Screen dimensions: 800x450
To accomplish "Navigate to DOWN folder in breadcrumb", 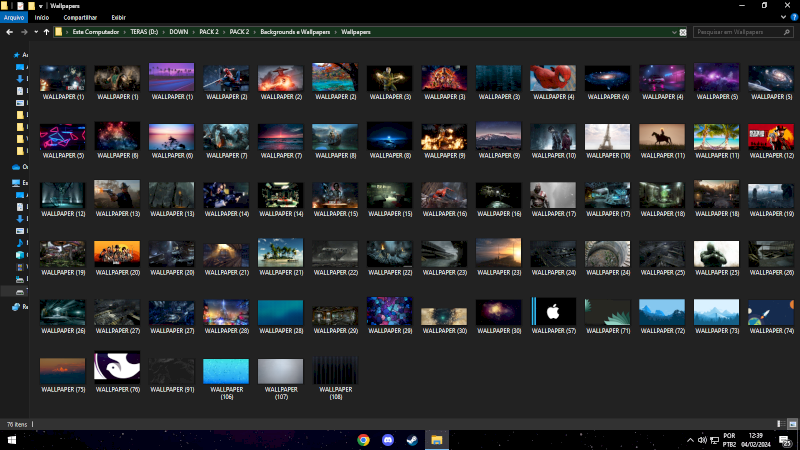I will click(x=179, y=32).
